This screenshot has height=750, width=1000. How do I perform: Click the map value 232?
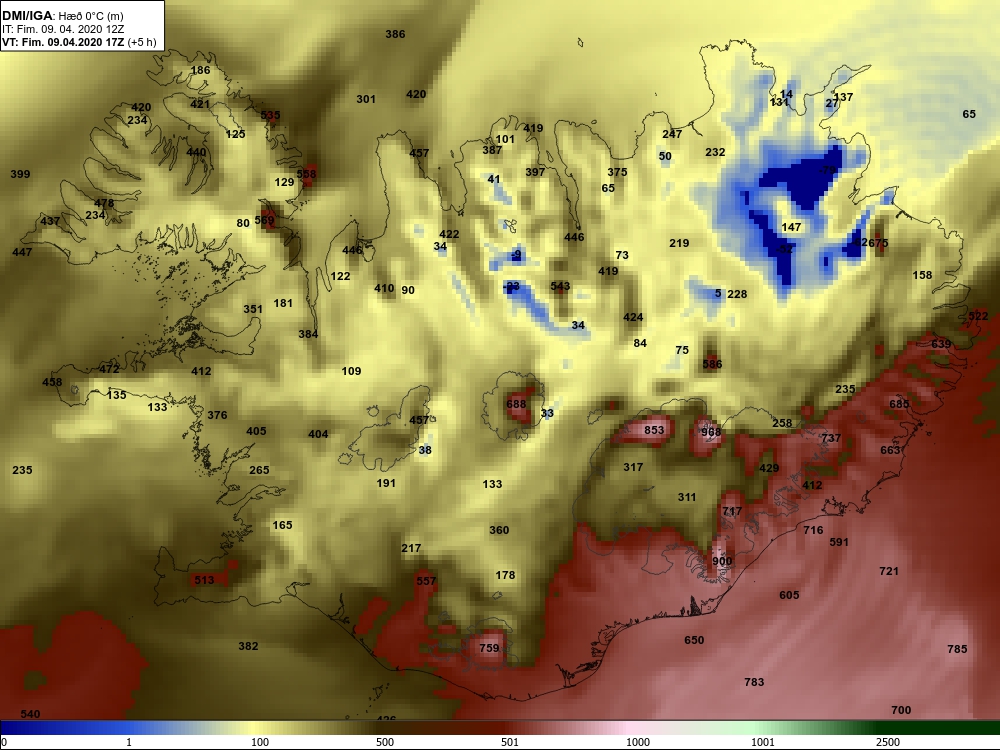click(x=716, y=152)
